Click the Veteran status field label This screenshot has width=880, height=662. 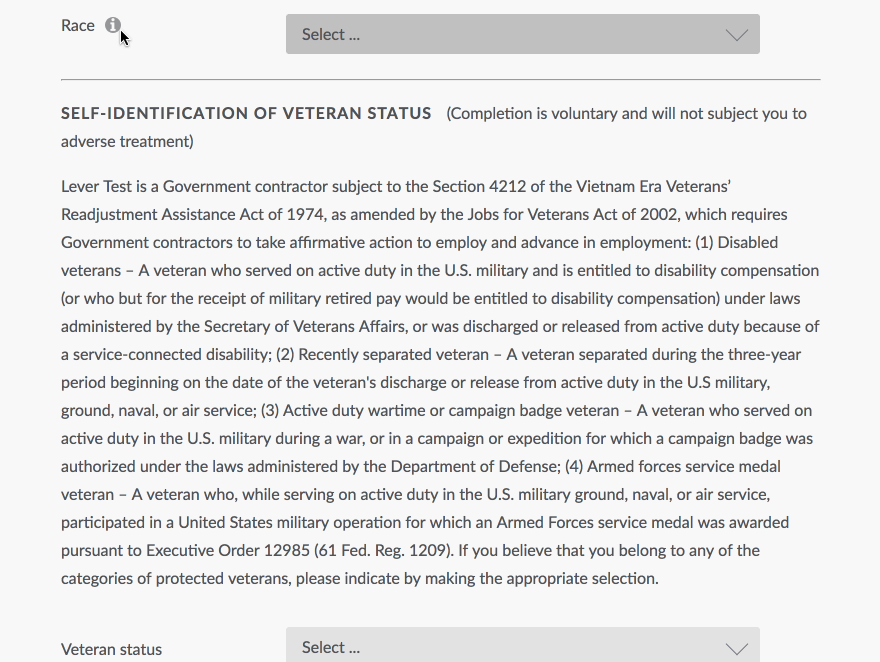[111, 649]
